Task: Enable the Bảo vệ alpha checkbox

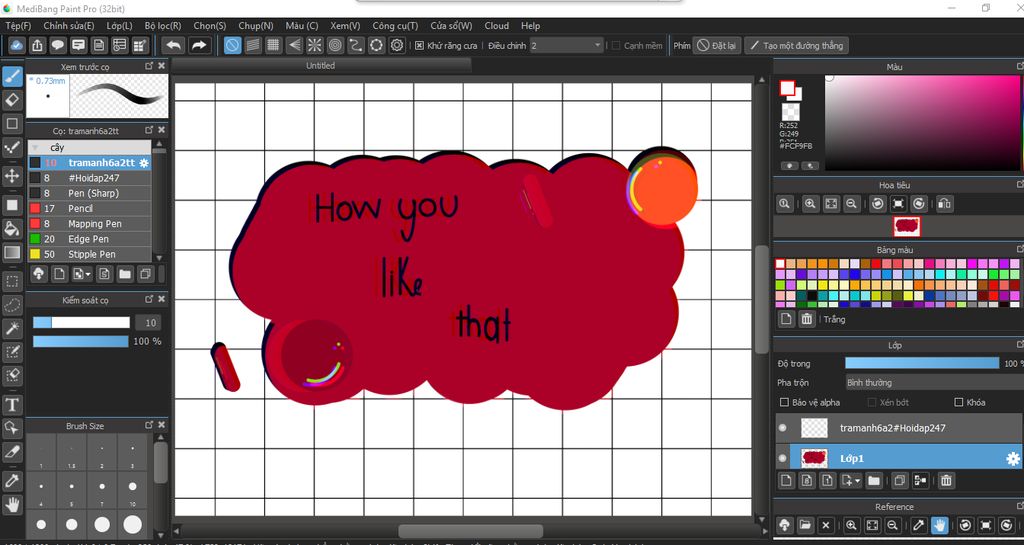Action: point(784,402)
